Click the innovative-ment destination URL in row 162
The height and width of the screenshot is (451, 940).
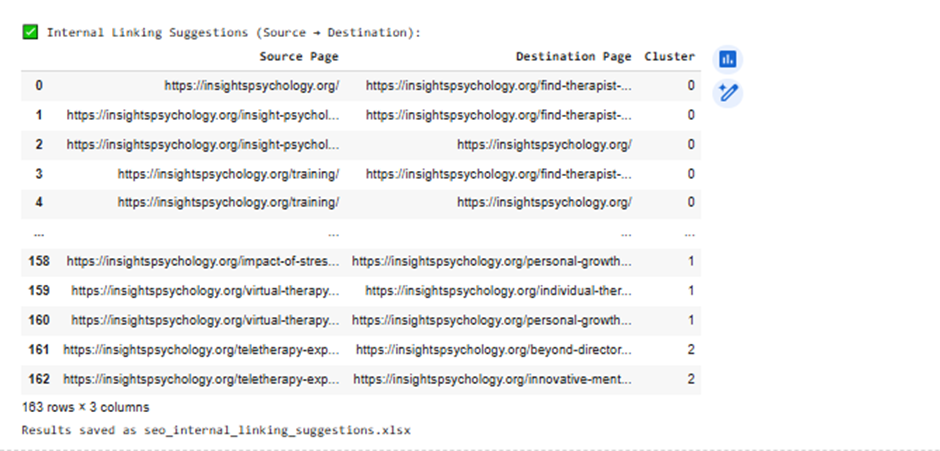coord(493,379)
